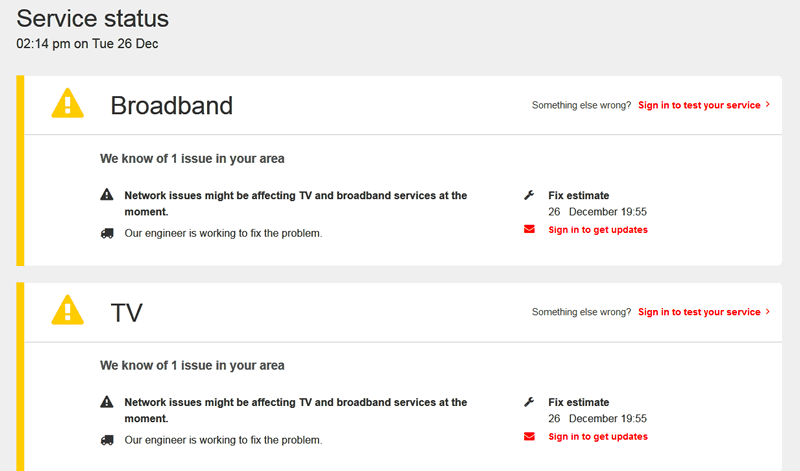Click the Service status page title
The image size is (800, 471).
tap(93, 18)
